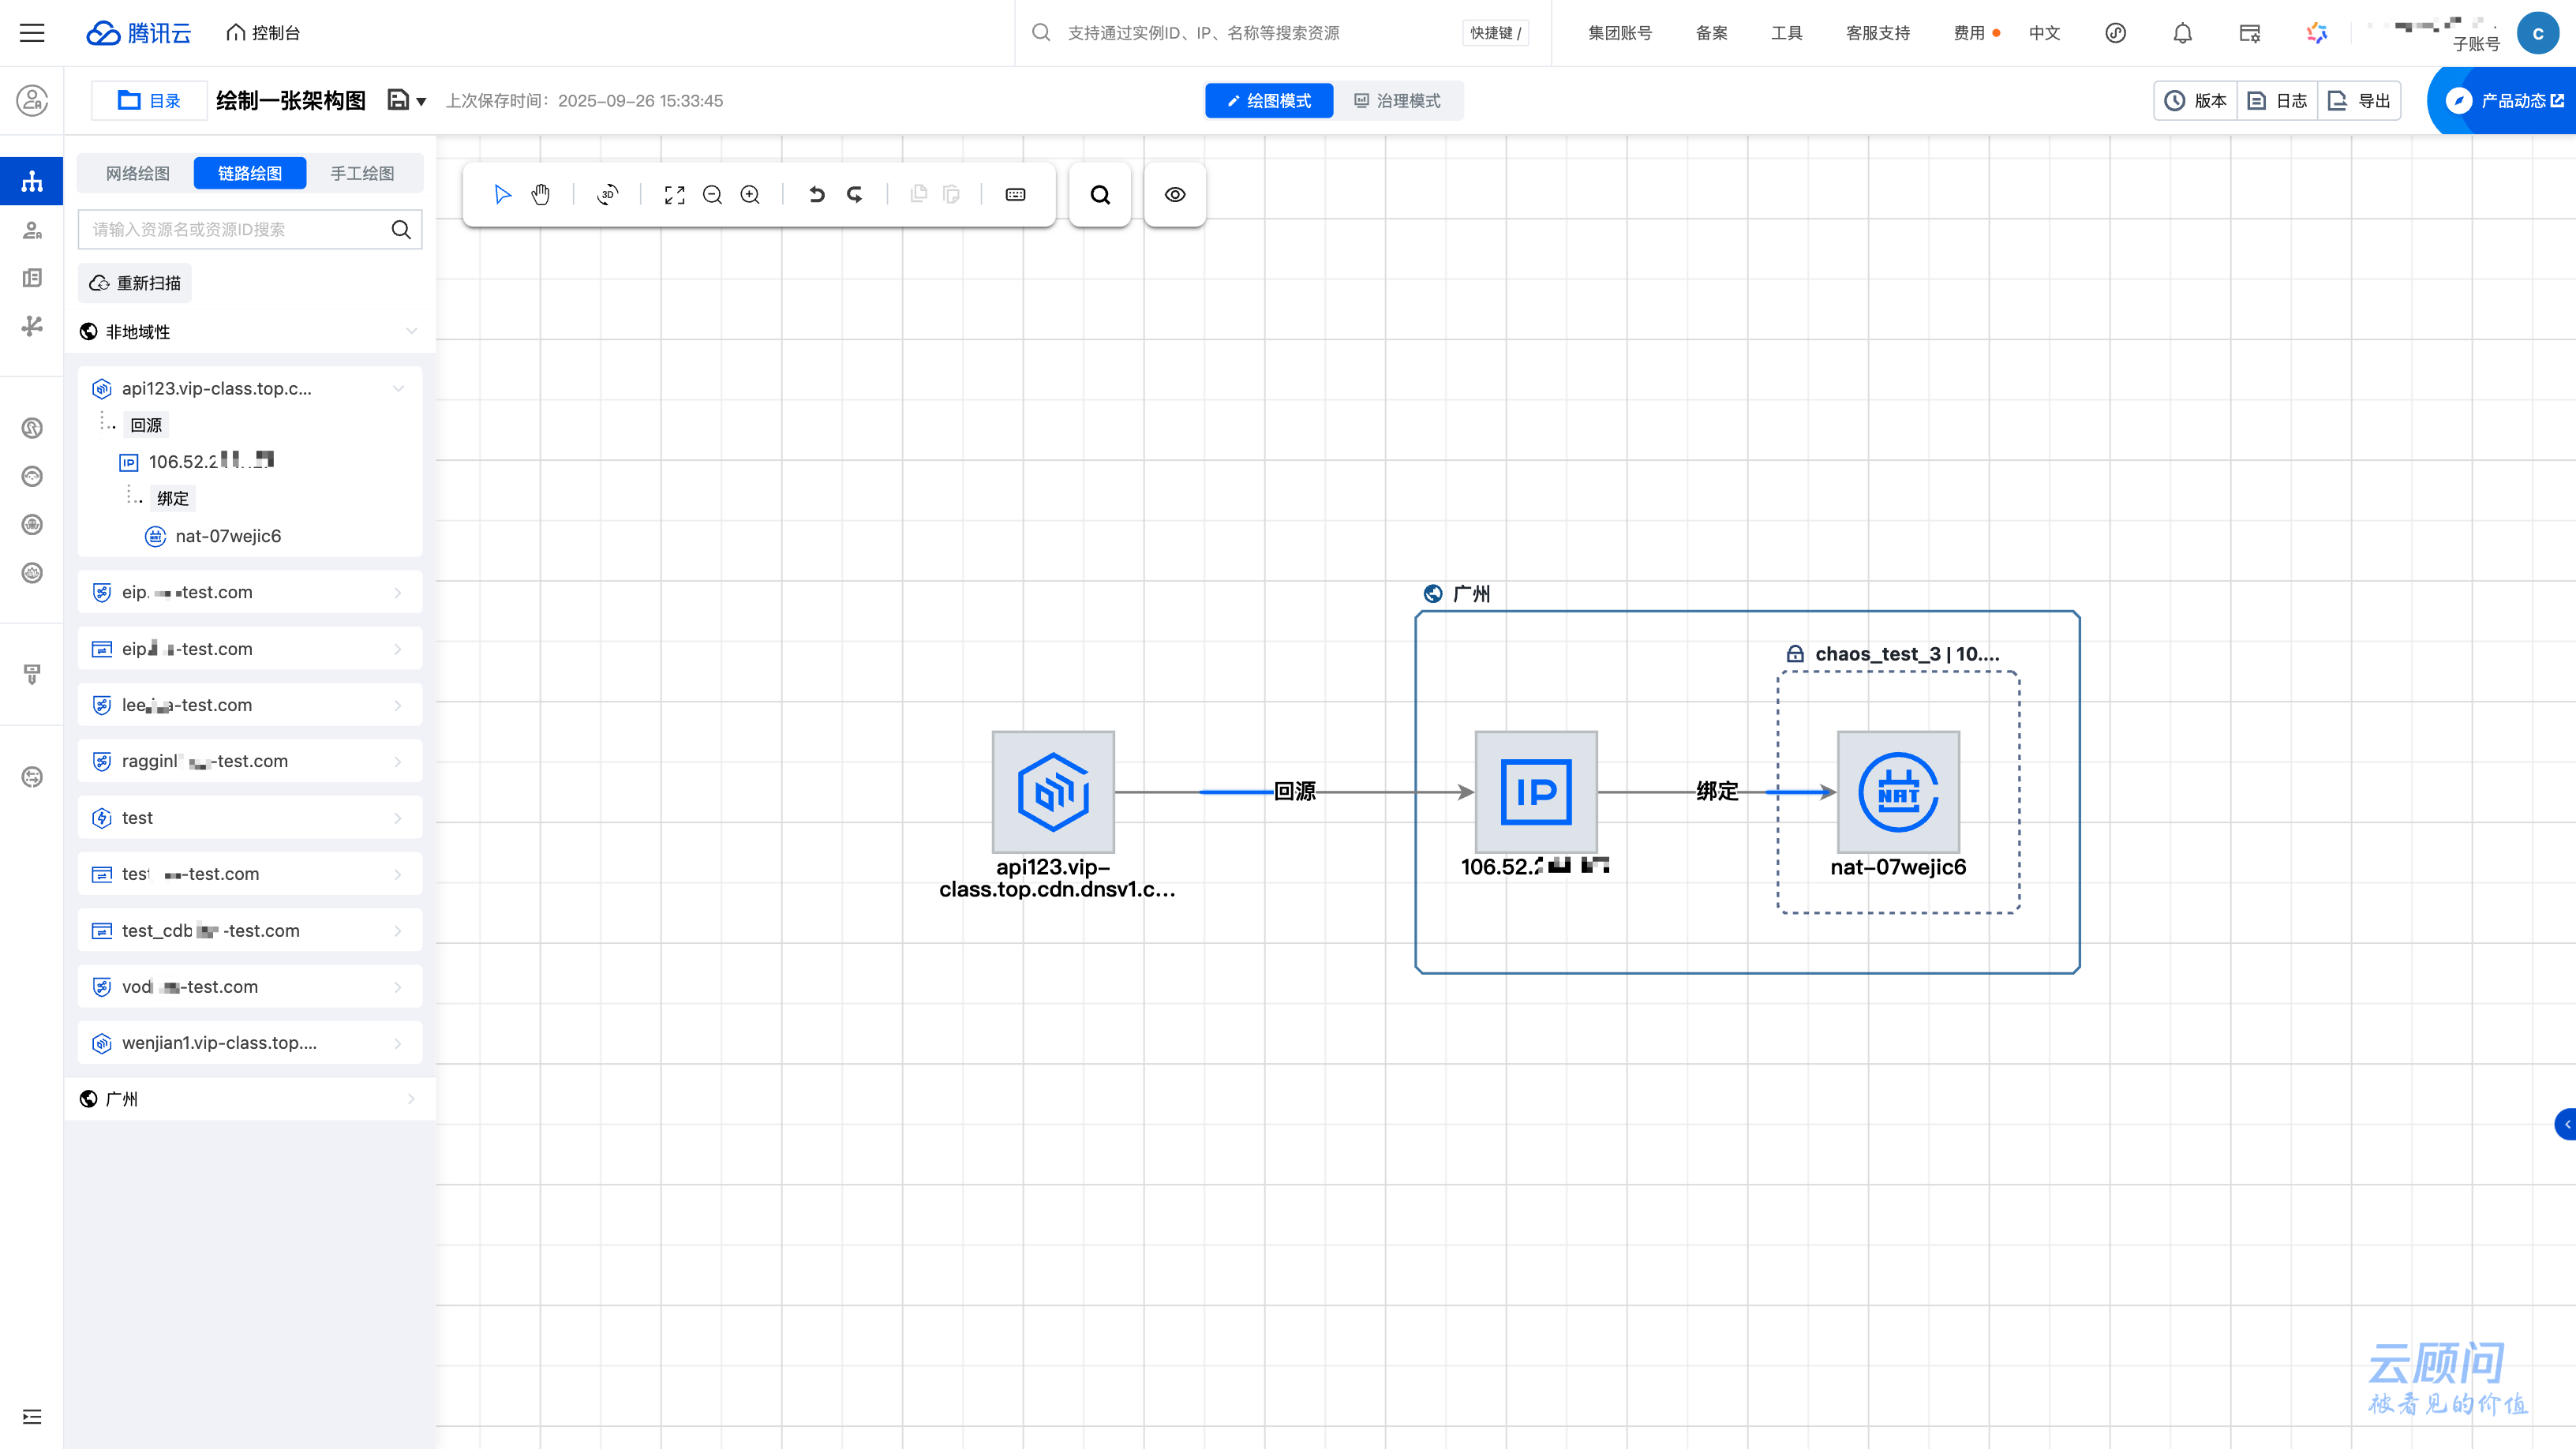Image resolution: width=2576 pixels, height=1449 pixels.
Task: Switch to 3D view mode
Action: [x=607, y=194]
